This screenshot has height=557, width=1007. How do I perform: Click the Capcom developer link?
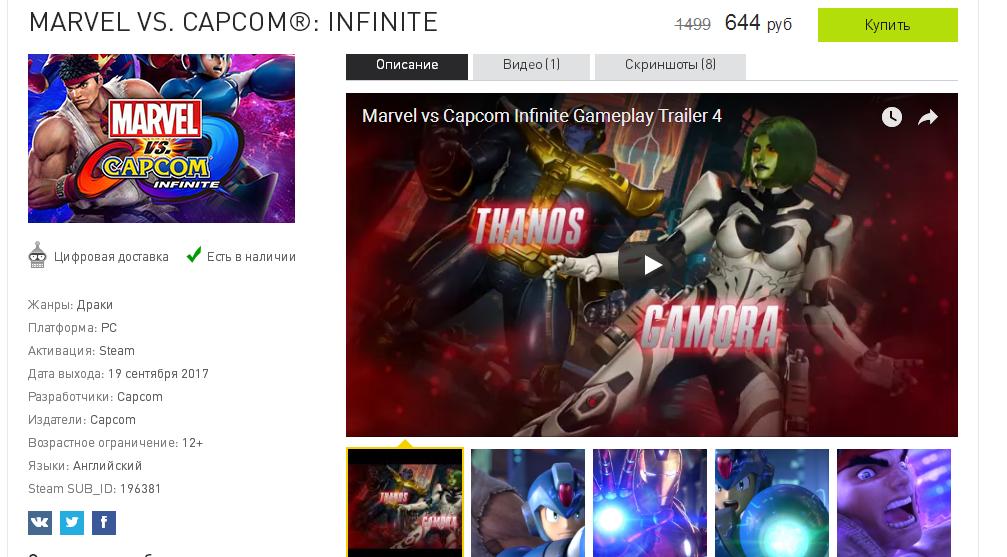click(x=139, y=396)
